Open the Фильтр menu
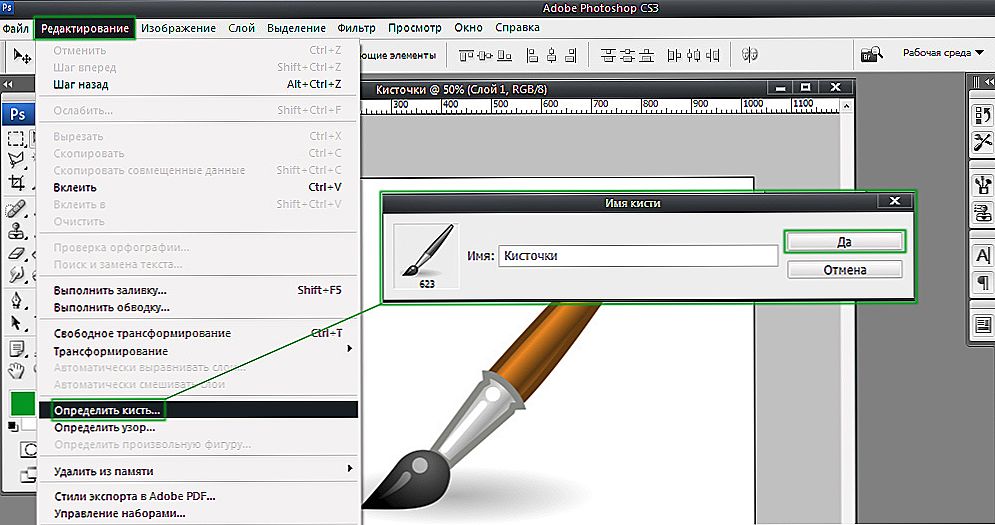Image resolution: width=995 pixels, height=525 pixels. tap(356, 28)
